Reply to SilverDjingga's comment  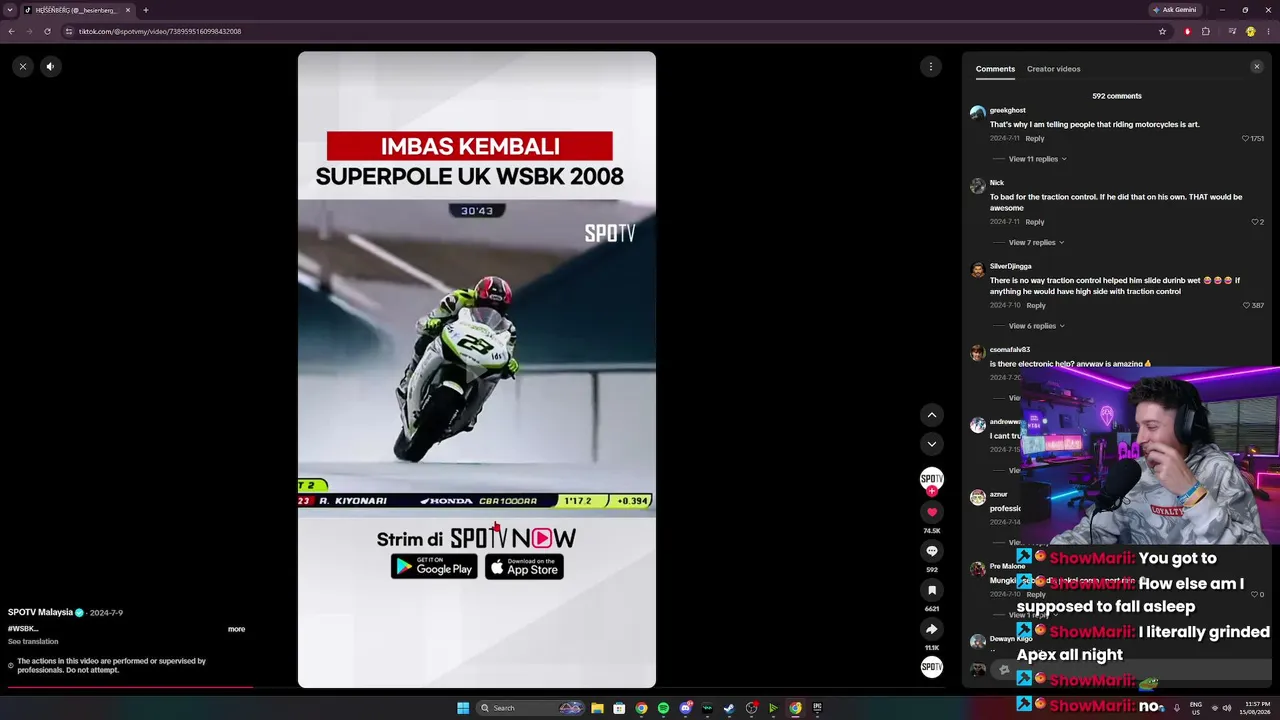tap(1036, 306)
